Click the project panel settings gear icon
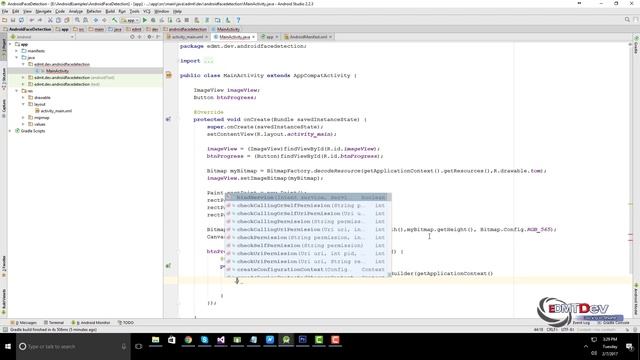The height and width of the screenshot is (360, 640). [x=149, y=37]
